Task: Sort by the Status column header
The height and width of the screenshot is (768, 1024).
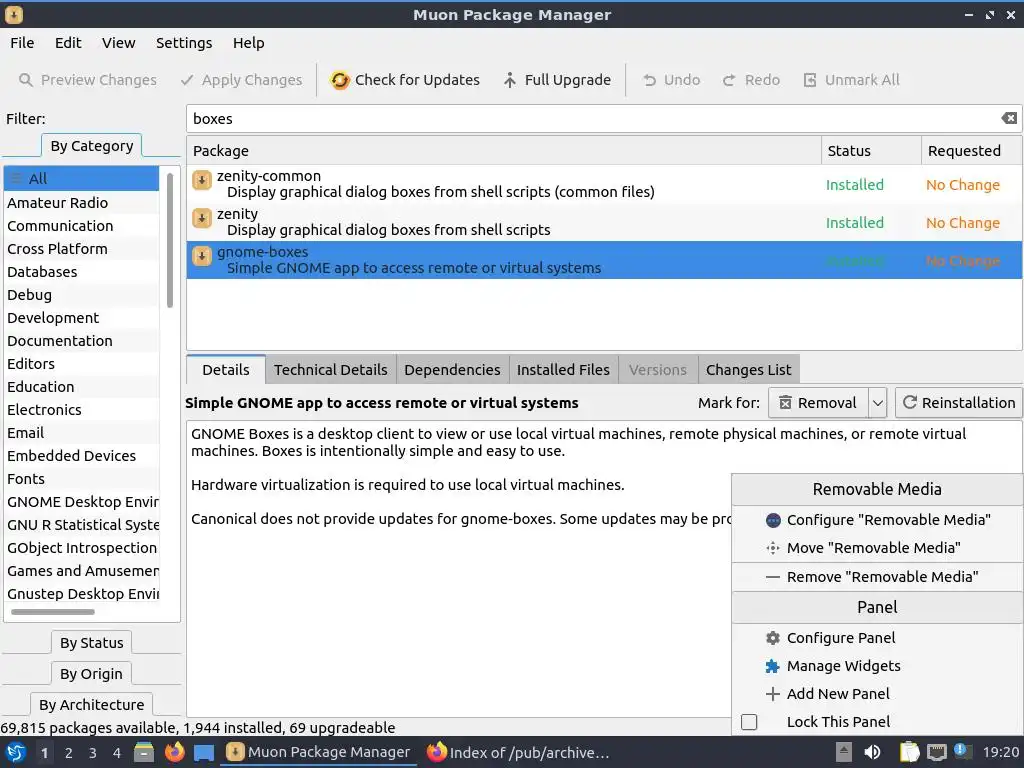Action: 871,151
